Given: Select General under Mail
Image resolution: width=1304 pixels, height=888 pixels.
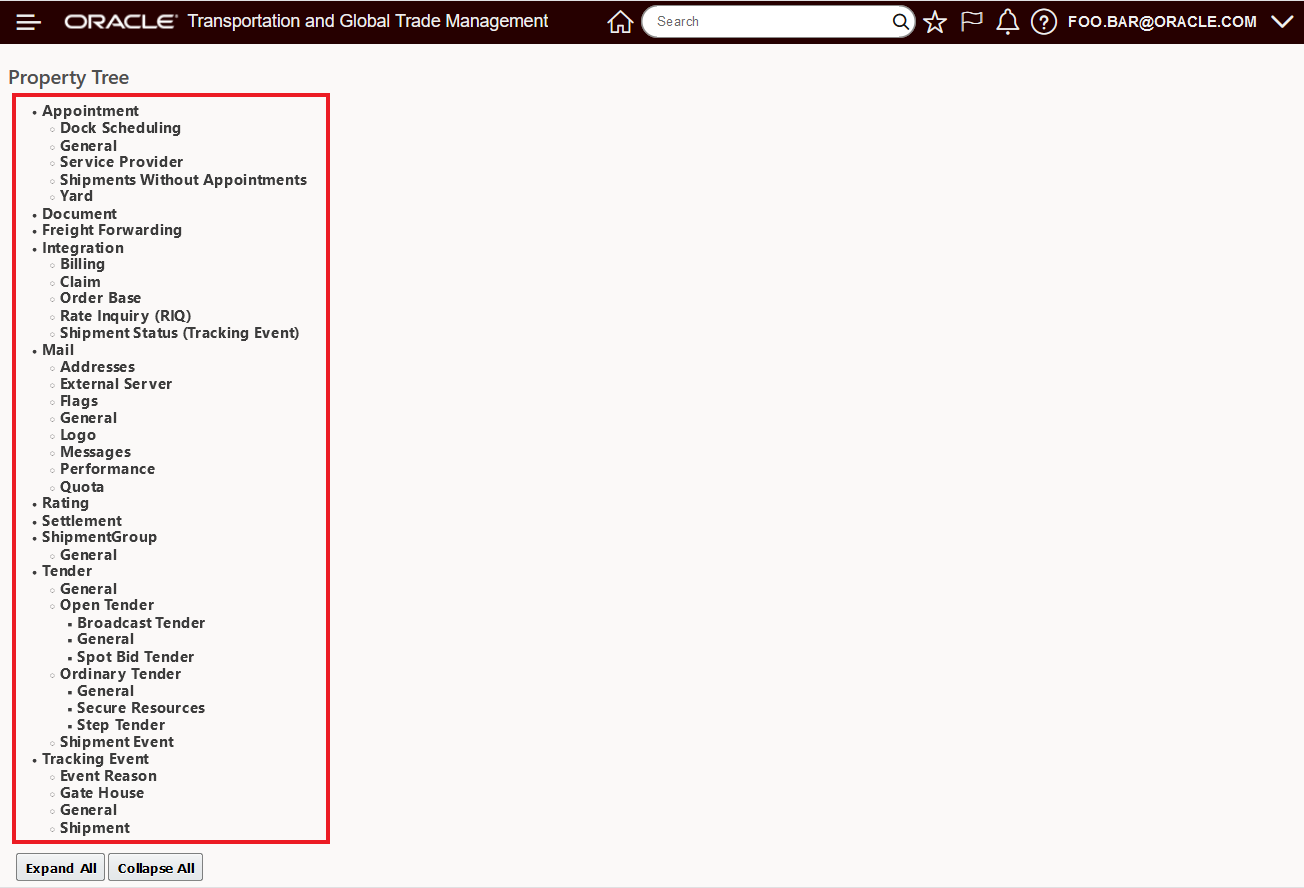Looking at the screenshot, I should (x=88, y=418).
